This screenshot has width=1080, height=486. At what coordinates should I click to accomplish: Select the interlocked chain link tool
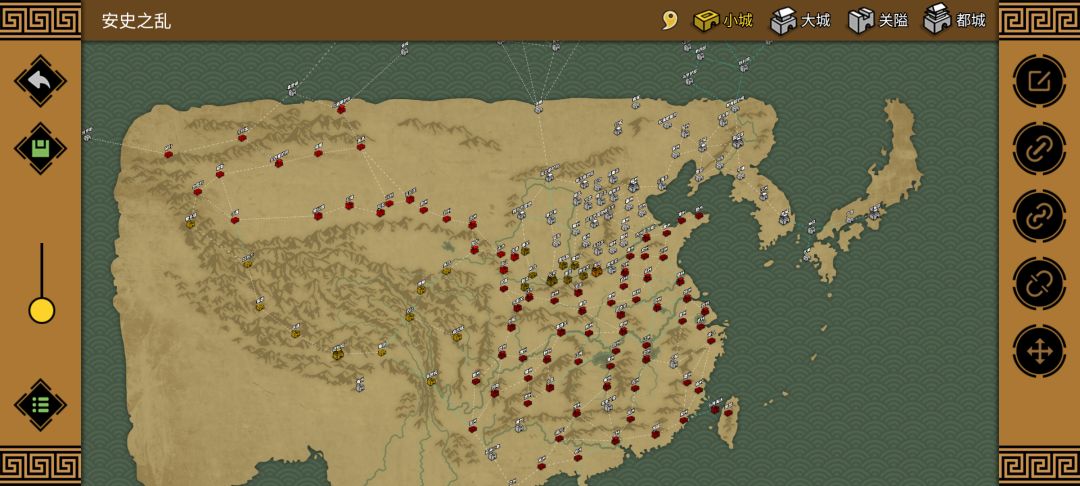pos(1039,216)
